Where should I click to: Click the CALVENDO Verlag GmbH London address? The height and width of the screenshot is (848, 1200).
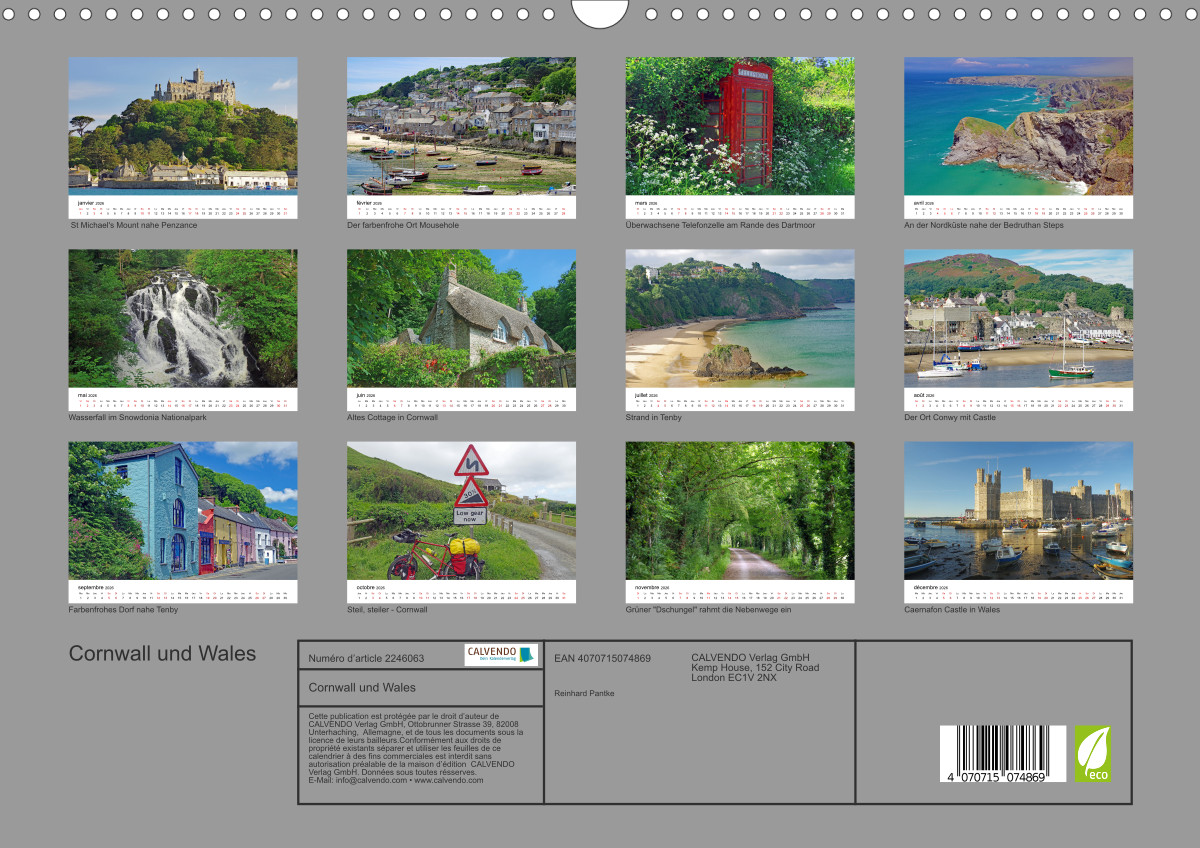[x=755, y=667]
